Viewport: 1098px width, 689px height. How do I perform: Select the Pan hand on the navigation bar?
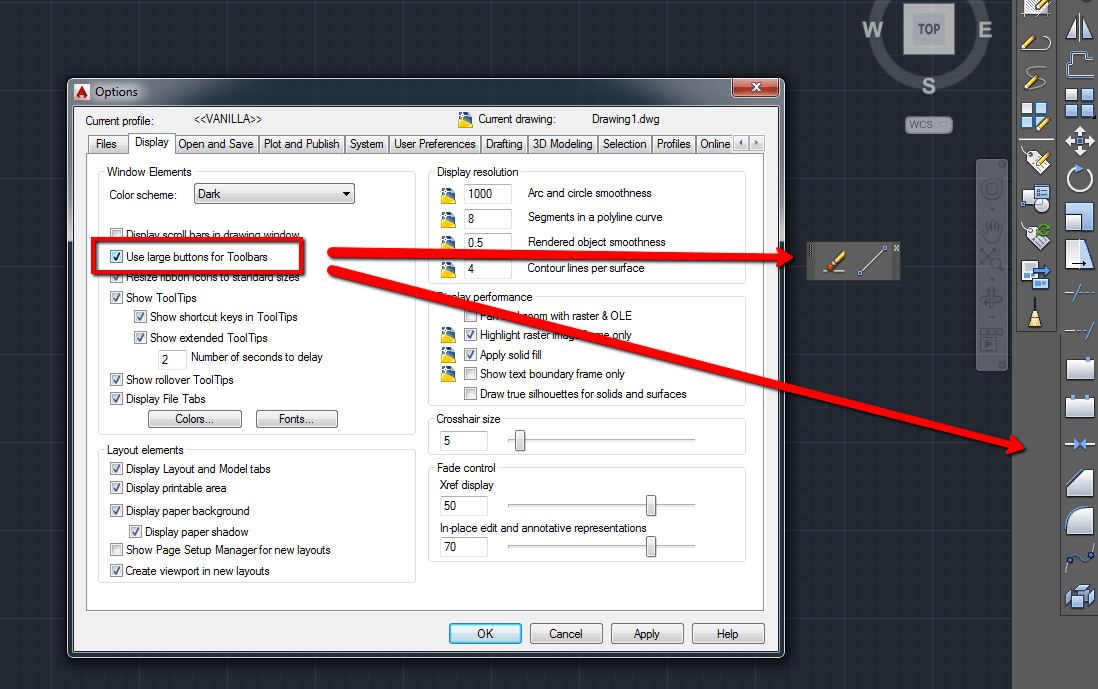click(x=992, y=230)
